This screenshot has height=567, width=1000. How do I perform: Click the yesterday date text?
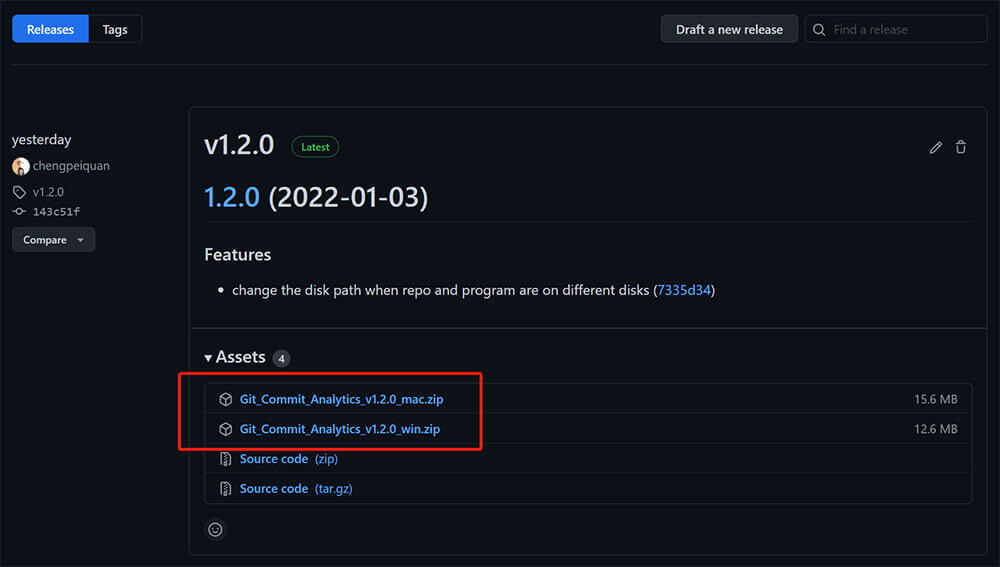point(41,140)
